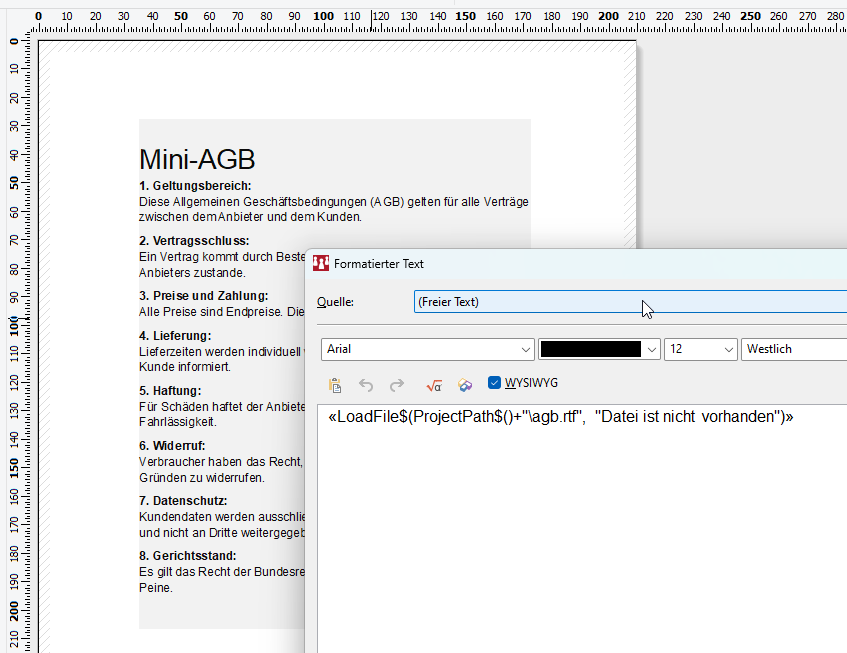Image resolution: width=847 pixels, height=653 pixels.
Task: Open the Arial font dropdown
Action: pyautogui.click(x=428, y=349)
